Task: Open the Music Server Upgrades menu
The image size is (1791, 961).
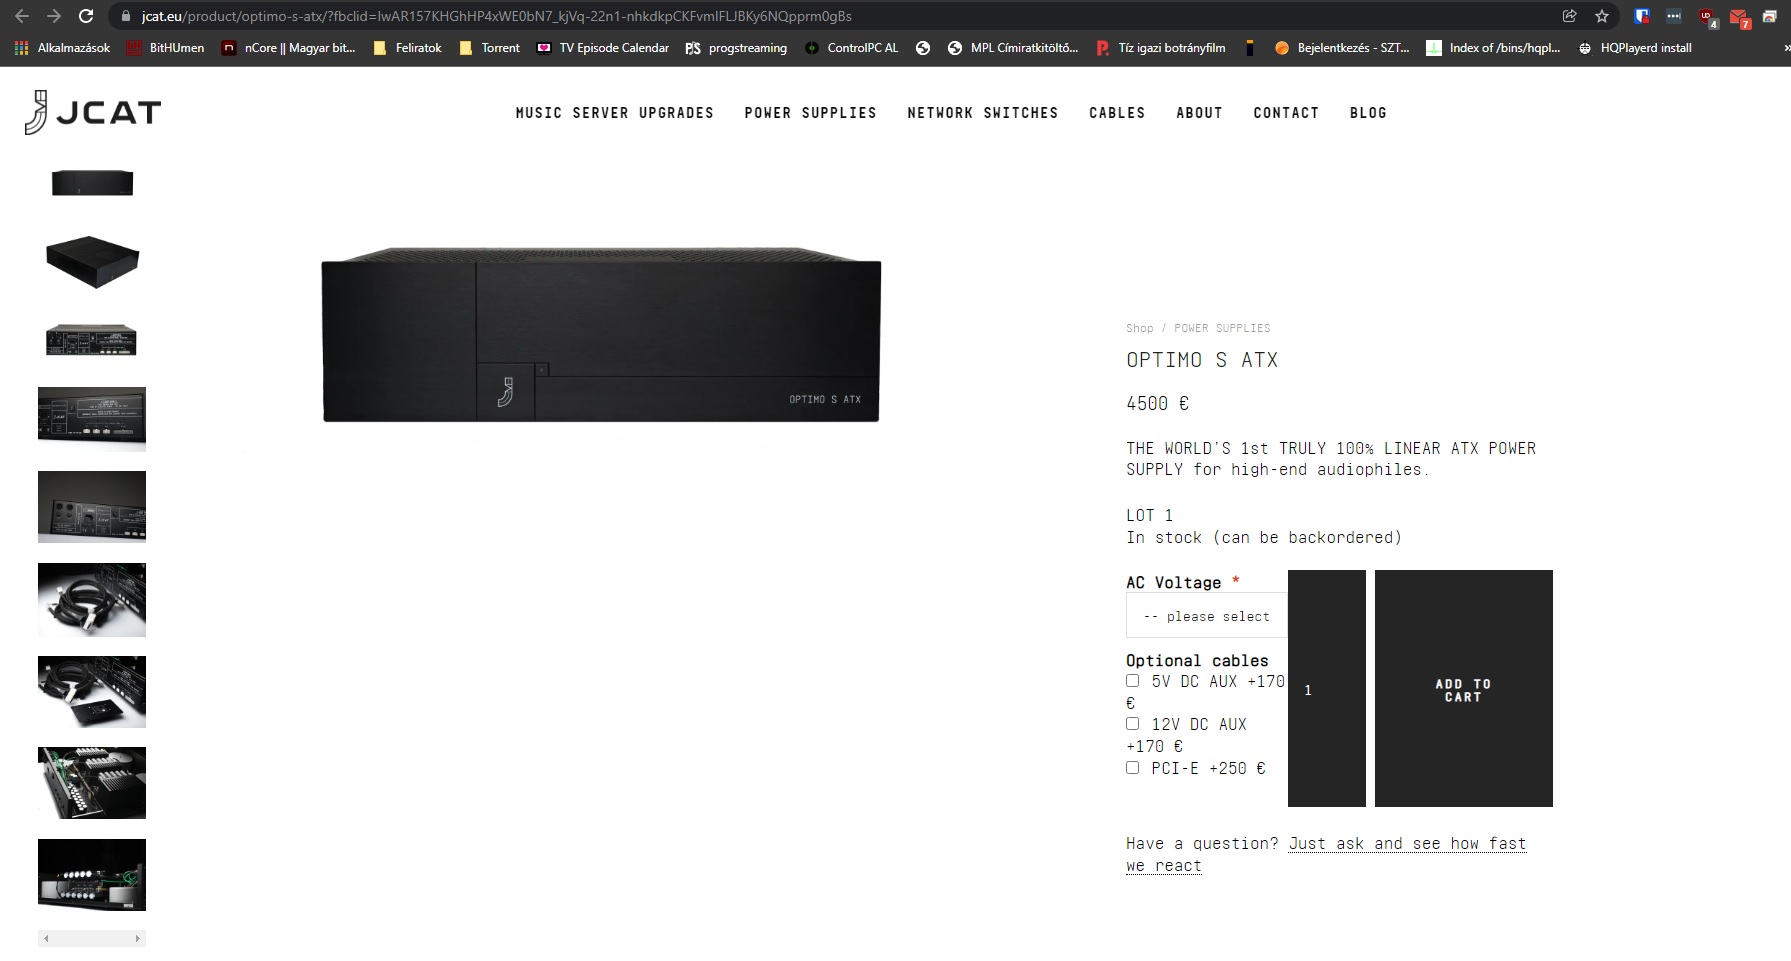Action: (614, 113)
